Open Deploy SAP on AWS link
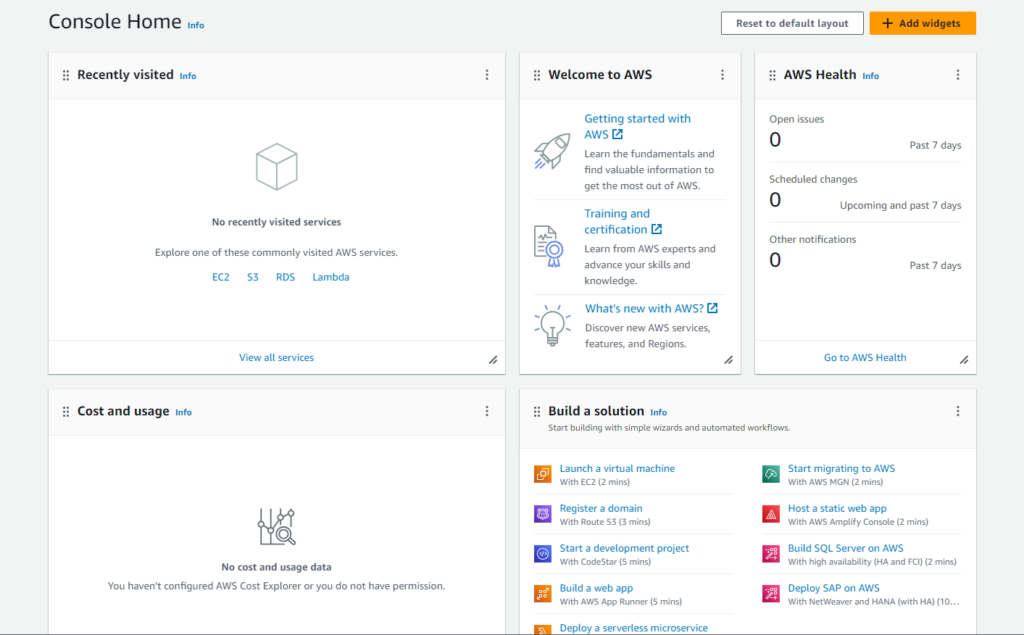 click(833, 588)
